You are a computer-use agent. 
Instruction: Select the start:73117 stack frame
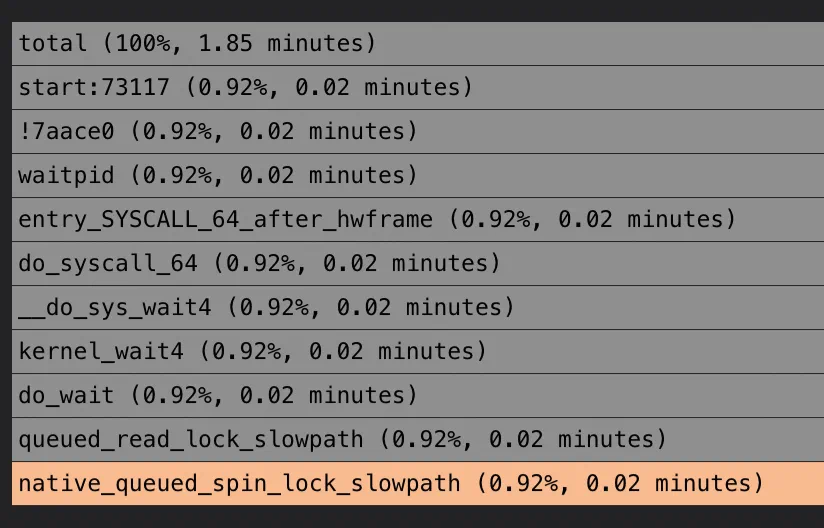tap(412, 87)
